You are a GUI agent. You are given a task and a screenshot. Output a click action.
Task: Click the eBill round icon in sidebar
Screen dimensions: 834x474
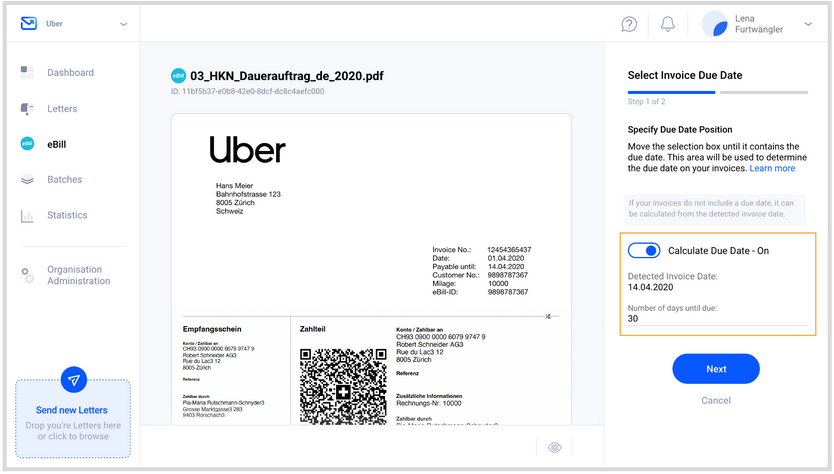click(27, 144)
